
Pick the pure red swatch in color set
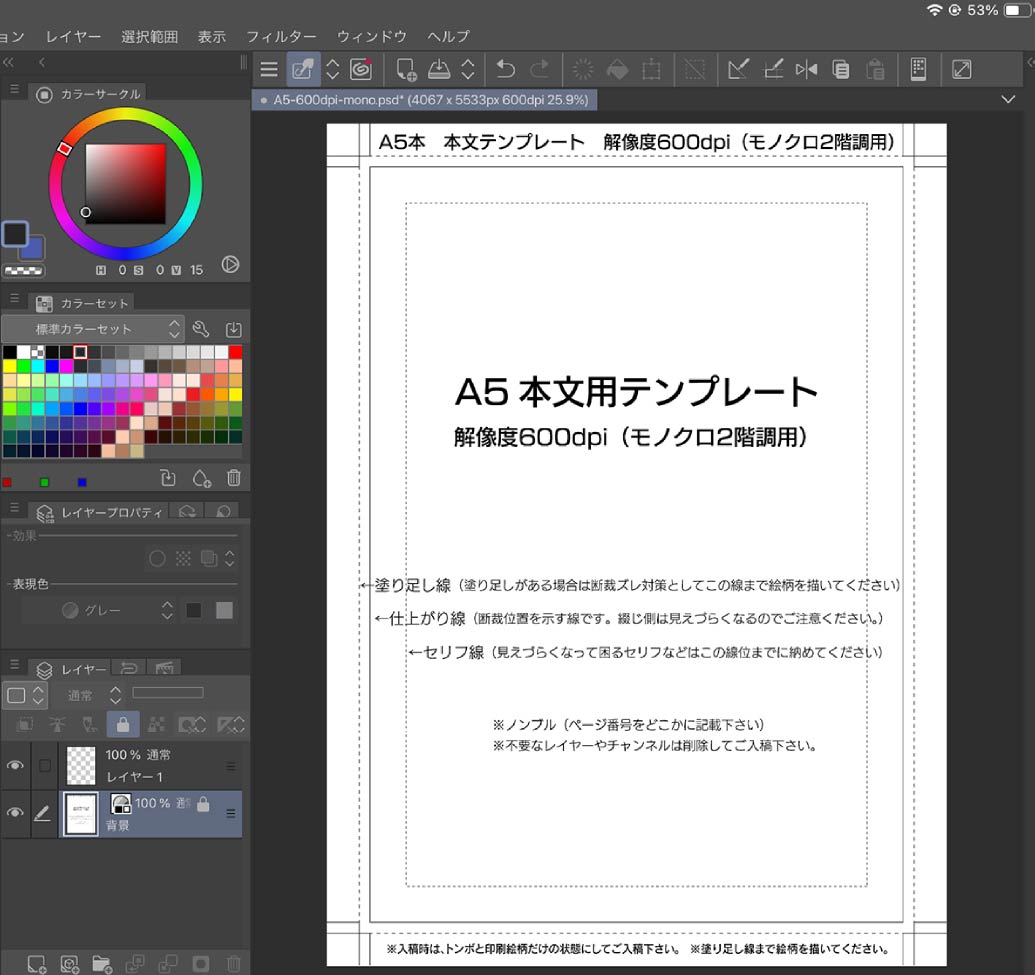[235, 352]
